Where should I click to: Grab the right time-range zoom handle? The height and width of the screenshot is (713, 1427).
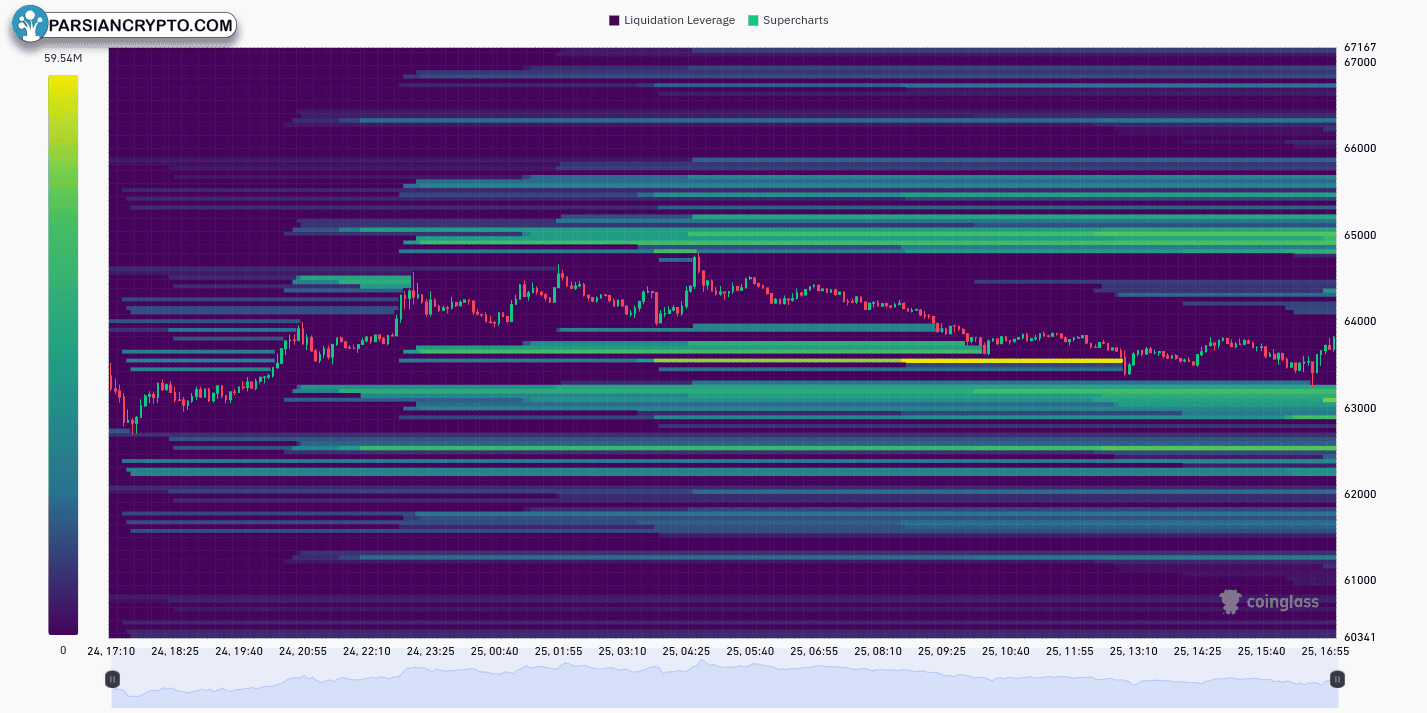coord(1336,680)
